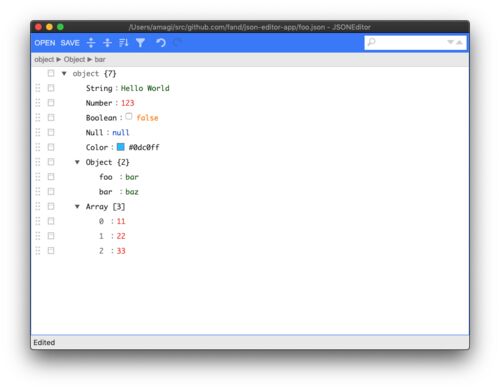500x390 pixels.
Task: Click the 'false' value text
Action: point(147,118)
